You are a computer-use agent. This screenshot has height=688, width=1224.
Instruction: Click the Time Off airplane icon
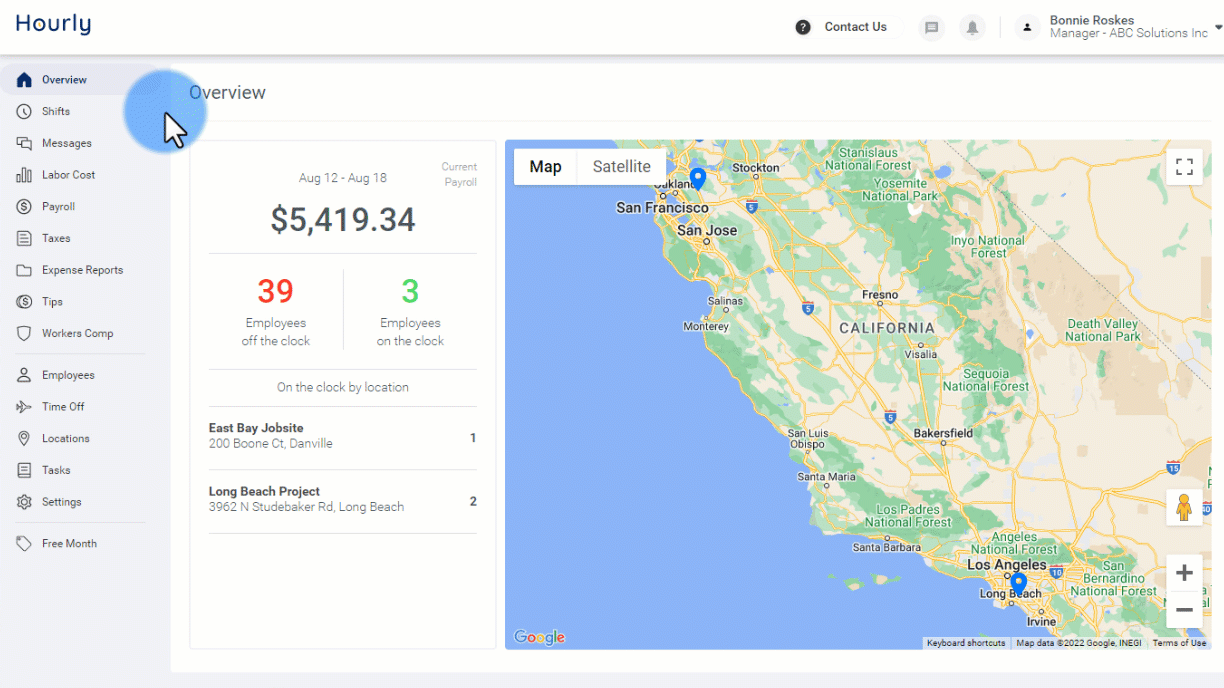[24, 407]
